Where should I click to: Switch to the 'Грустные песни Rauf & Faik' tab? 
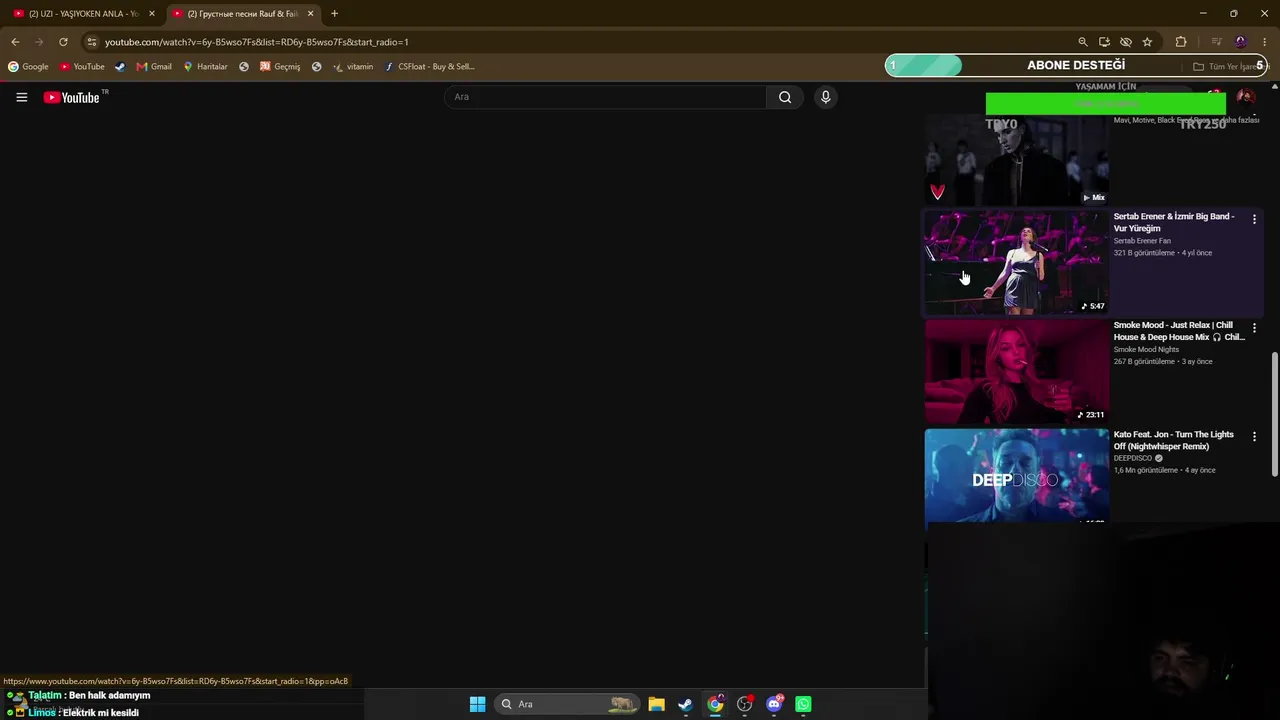243,14
